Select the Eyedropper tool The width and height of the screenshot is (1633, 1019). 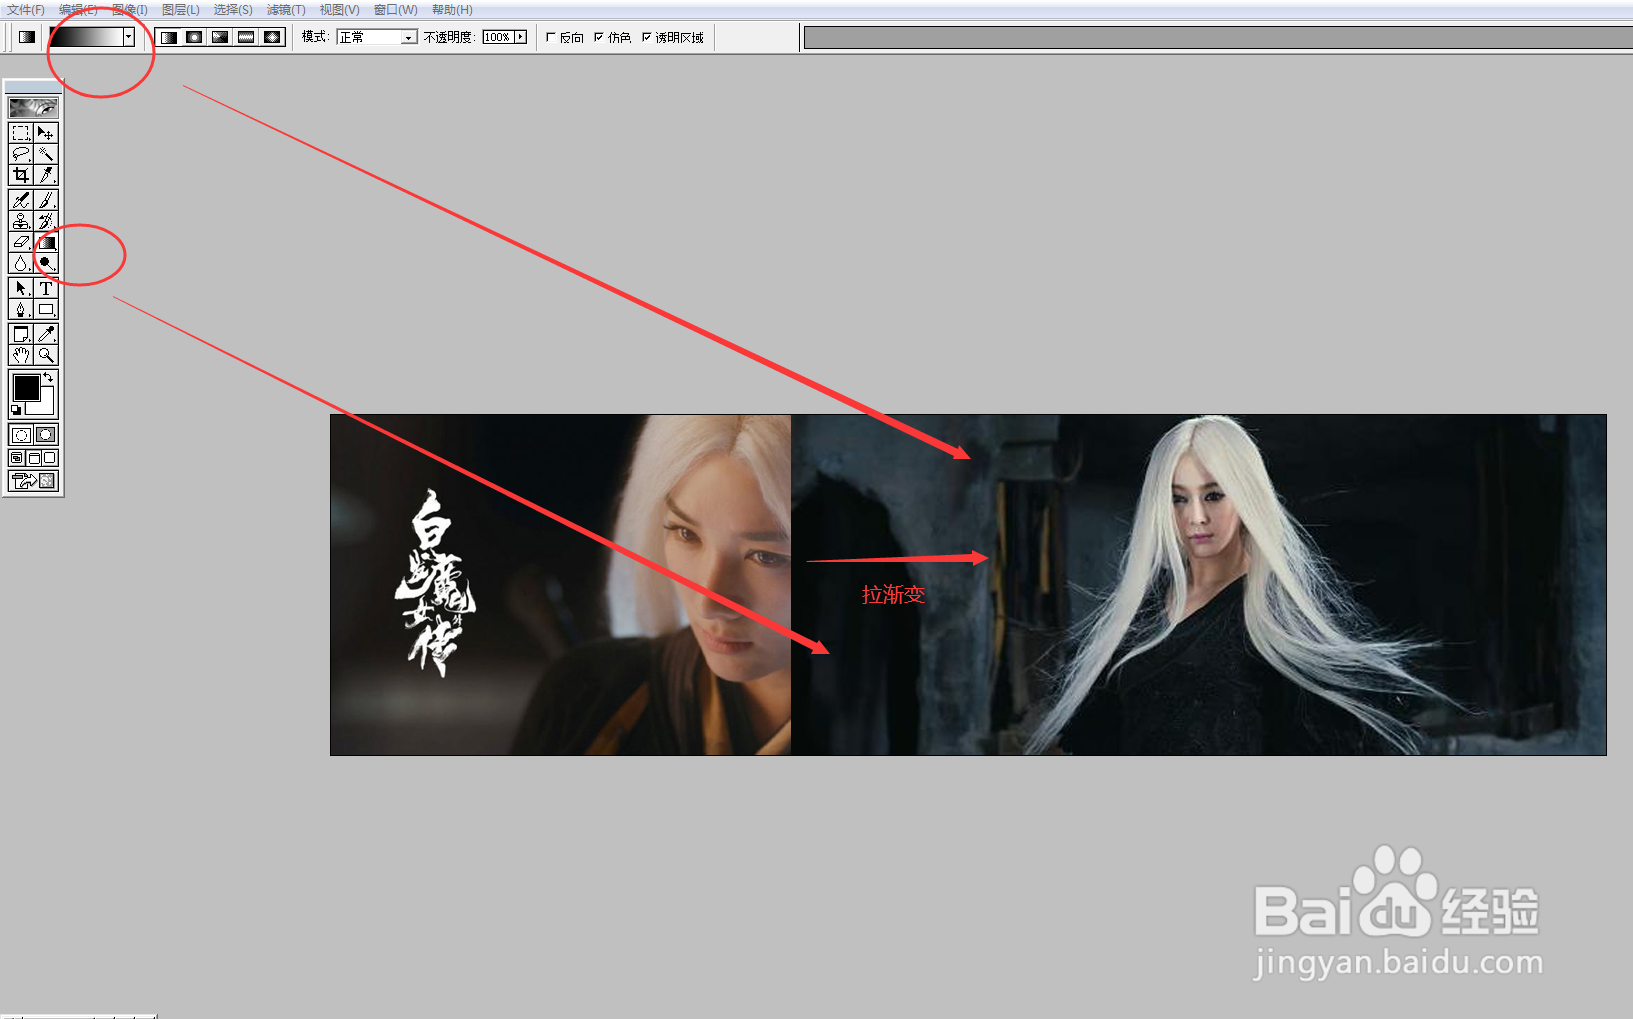(x=46, y=334)
